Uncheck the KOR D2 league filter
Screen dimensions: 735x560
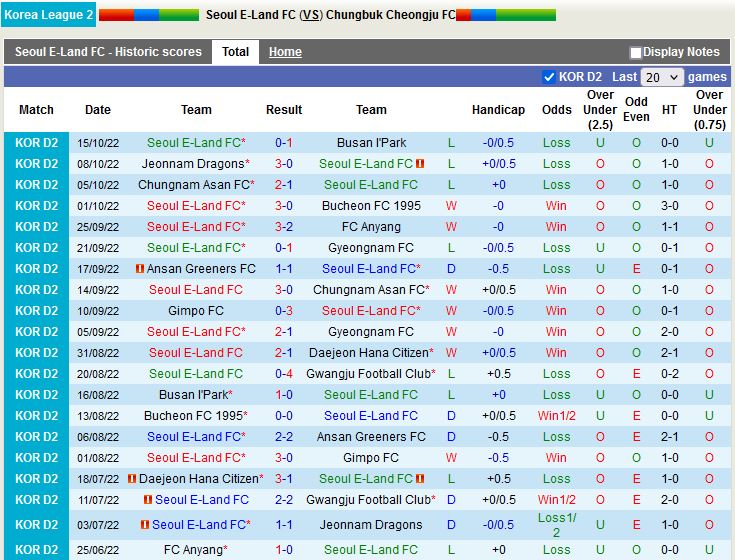548,77
